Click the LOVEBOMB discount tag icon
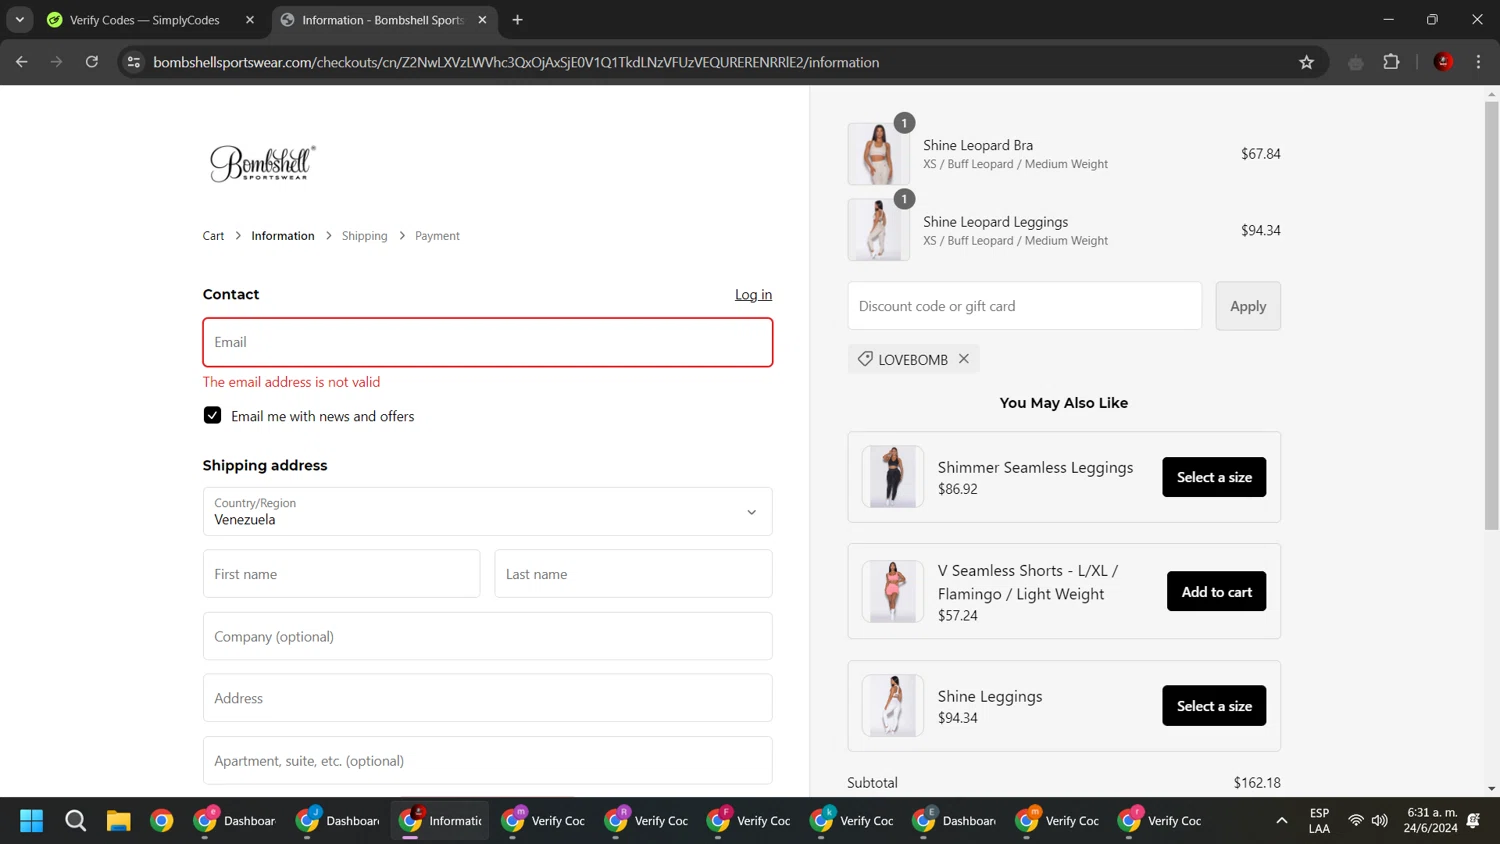This screenshot has height=844, width=1500. click(865, 359)
